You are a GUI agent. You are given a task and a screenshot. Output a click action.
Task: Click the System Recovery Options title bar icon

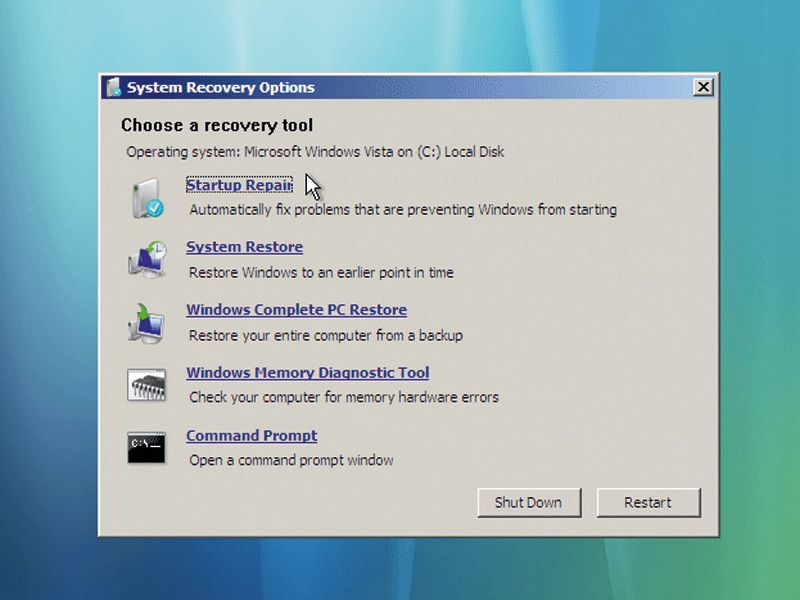[x=113, y=87]
